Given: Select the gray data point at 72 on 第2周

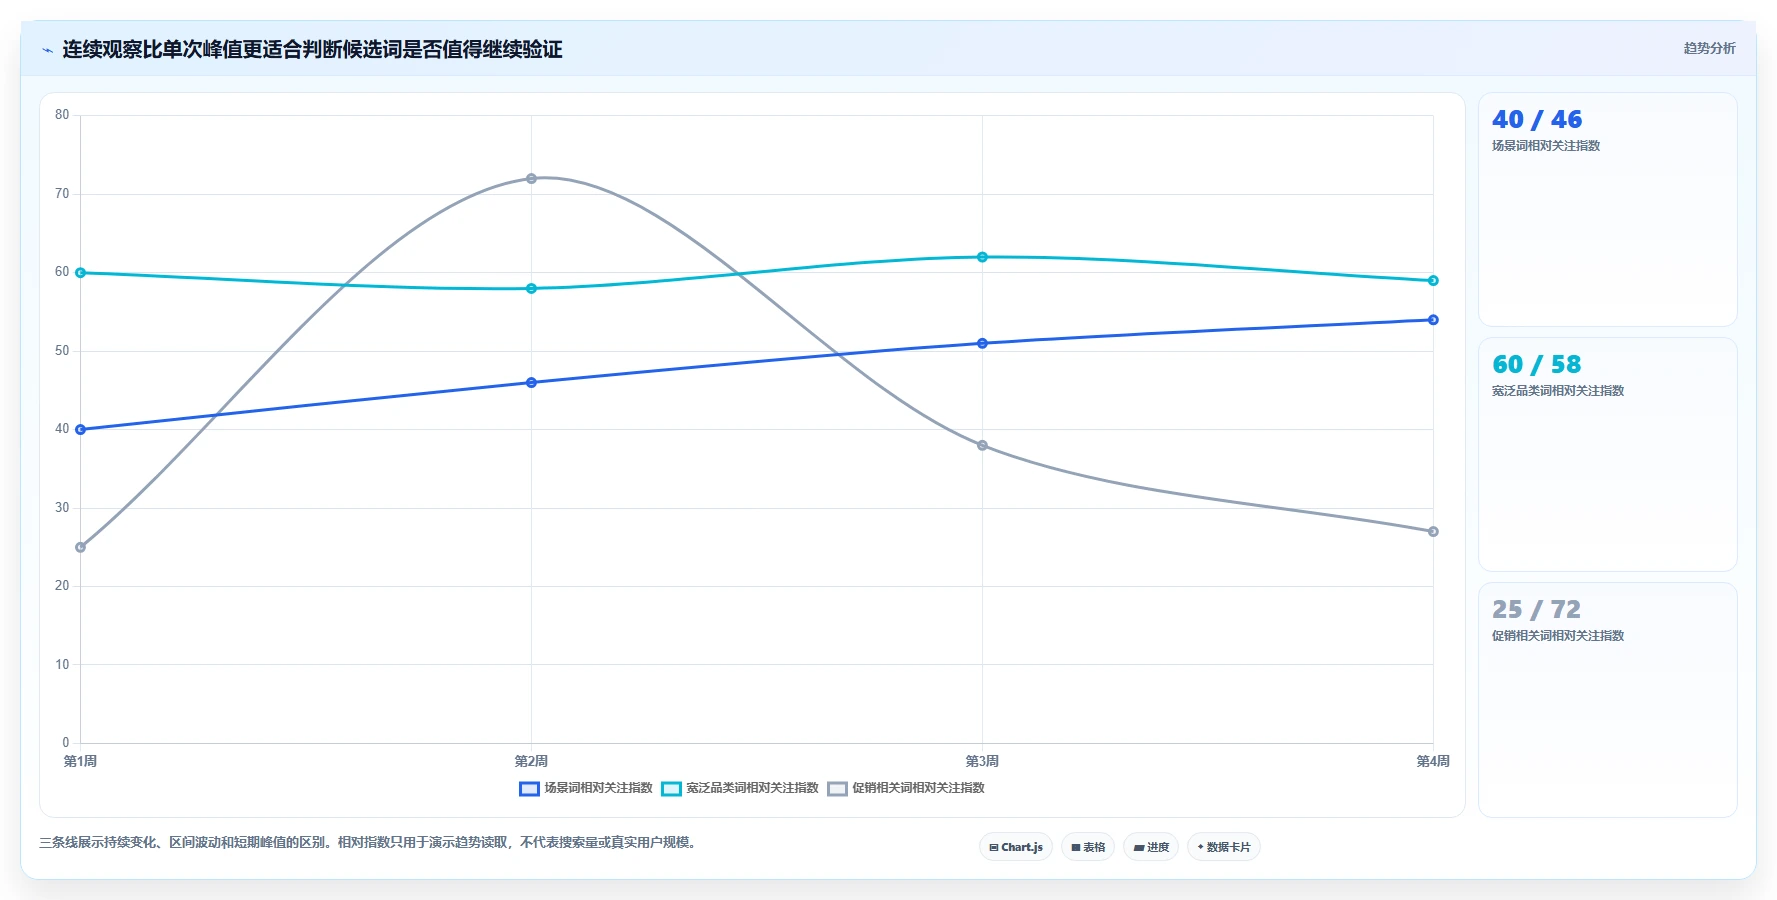Looking at the screenshot, I should point(531,178).
